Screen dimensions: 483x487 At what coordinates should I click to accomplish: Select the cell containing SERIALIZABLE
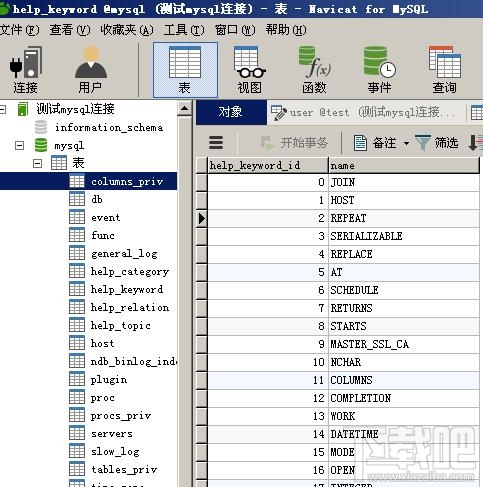point(404,236)
